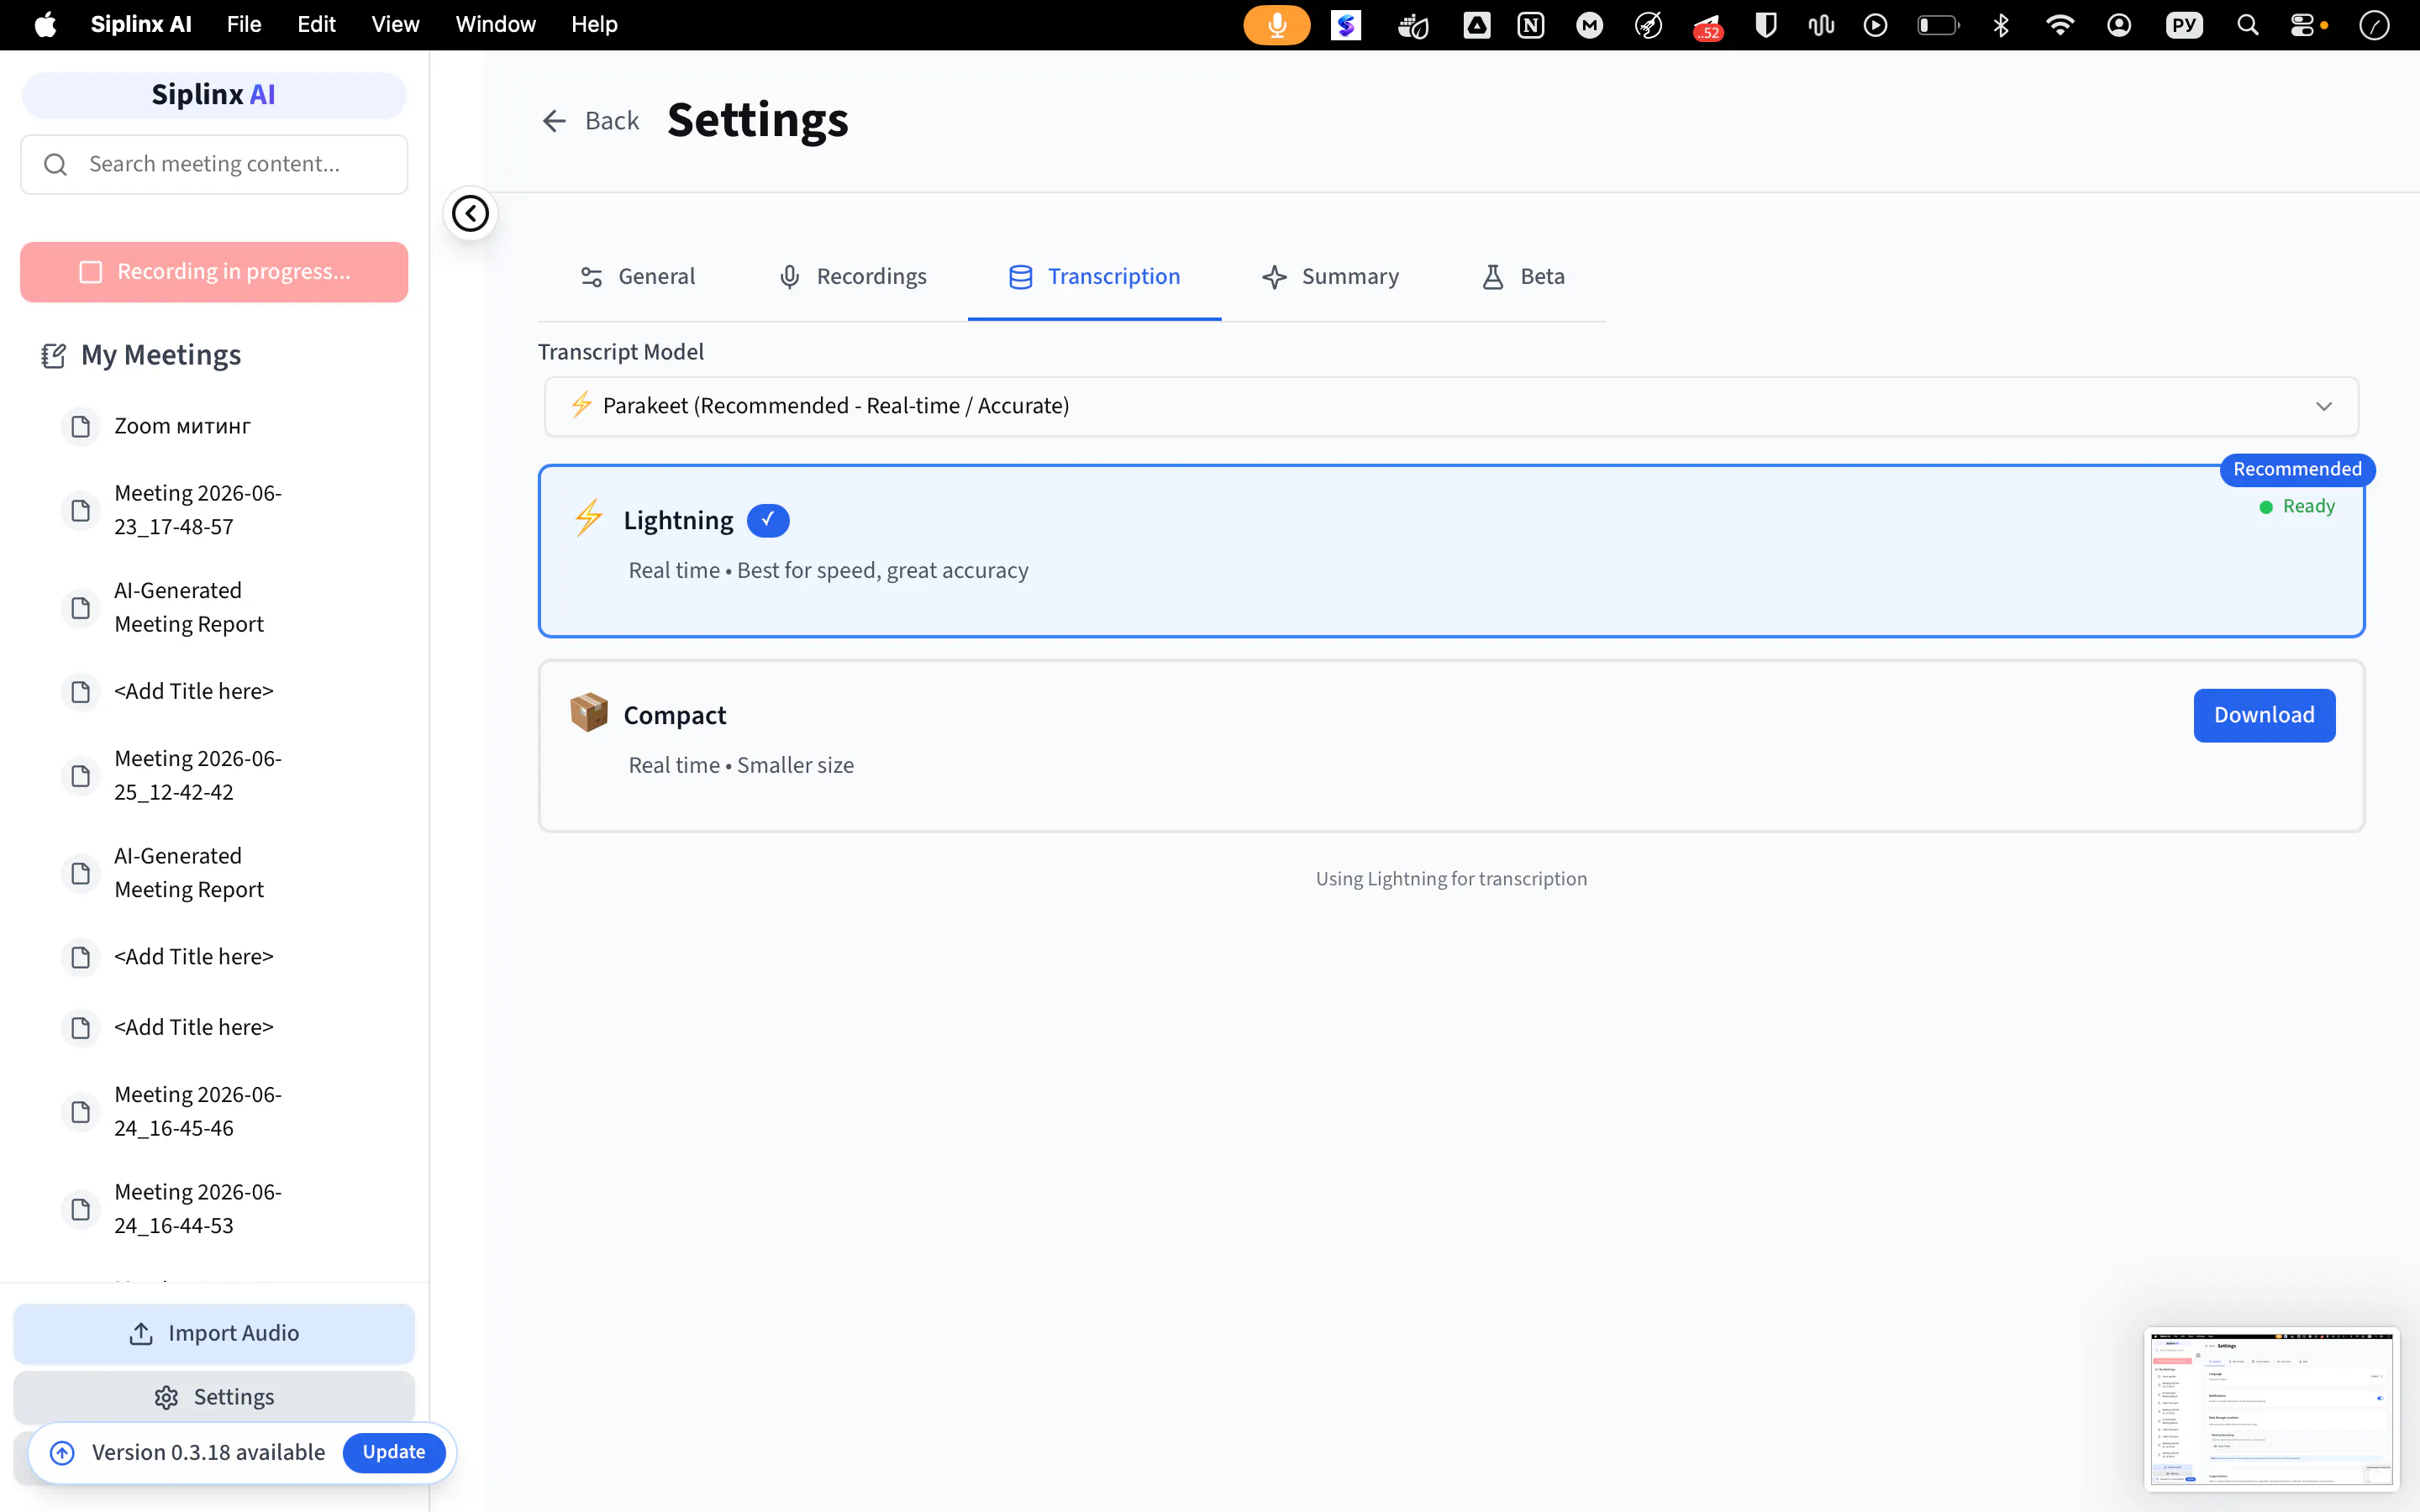Select the Lightning model card
Viewport: 2420px width, 1512px height.
click(1451, 551)
